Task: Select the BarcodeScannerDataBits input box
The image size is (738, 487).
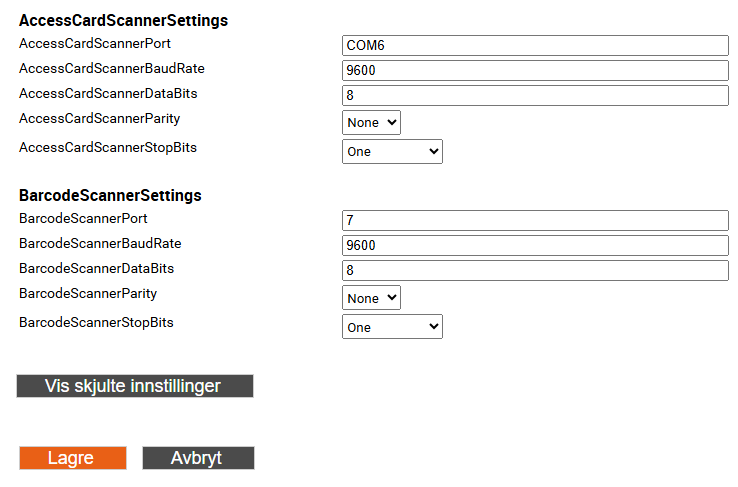Action: (535, 270)
